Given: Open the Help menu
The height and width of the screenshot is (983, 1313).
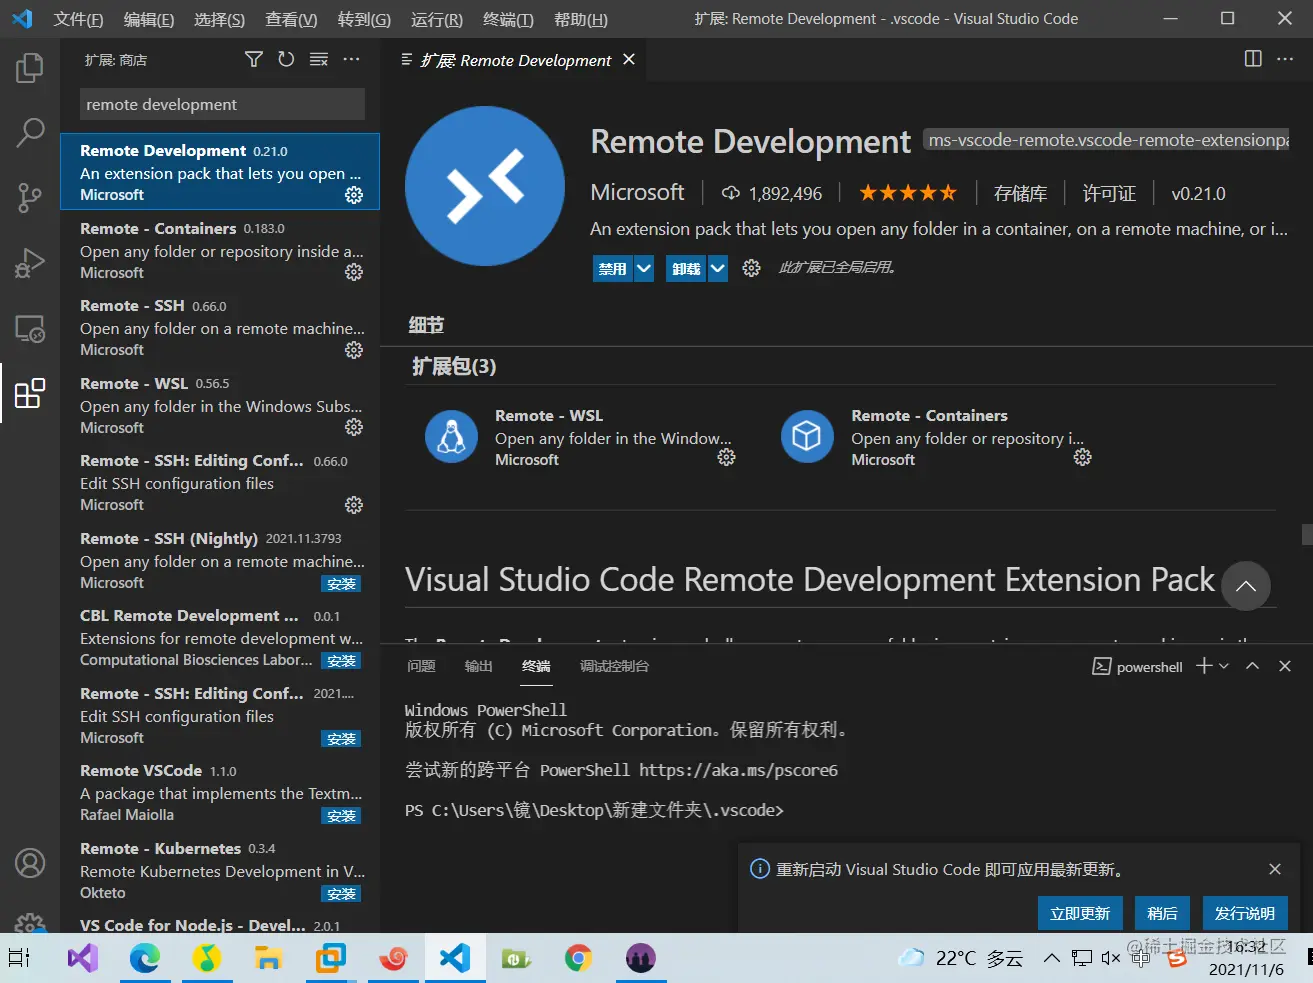Looking at the screenshot, I should coord(580,19).
